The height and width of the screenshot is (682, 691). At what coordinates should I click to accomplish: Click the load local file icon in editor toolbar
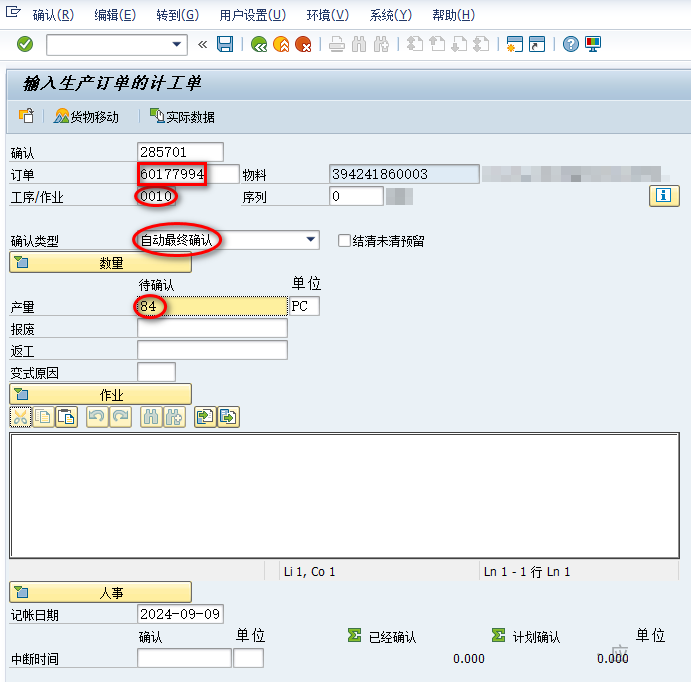[204, 417]
